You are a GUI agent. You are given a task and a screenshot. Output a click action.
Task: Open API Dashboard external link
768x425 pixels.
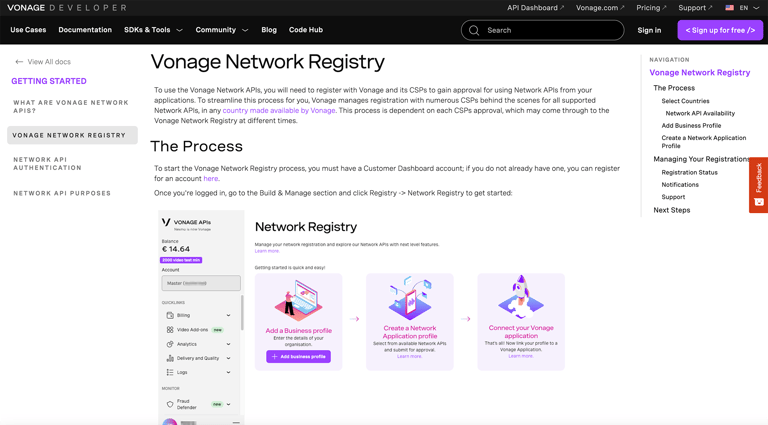click(535, 8)
